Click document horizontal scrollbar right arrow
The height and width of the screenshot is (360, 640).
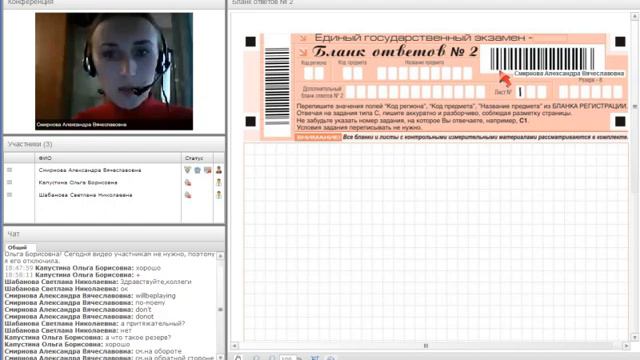(627, 346)
